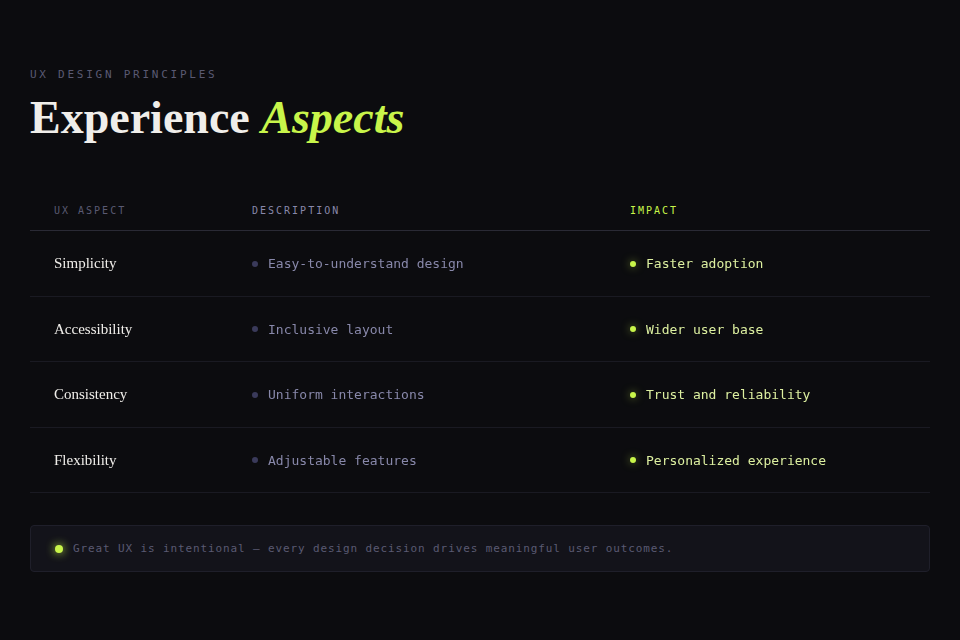The image size is (960, 640).
Task: Click the gray bullet beside Inclusive layout
Action: click(255, 329)
